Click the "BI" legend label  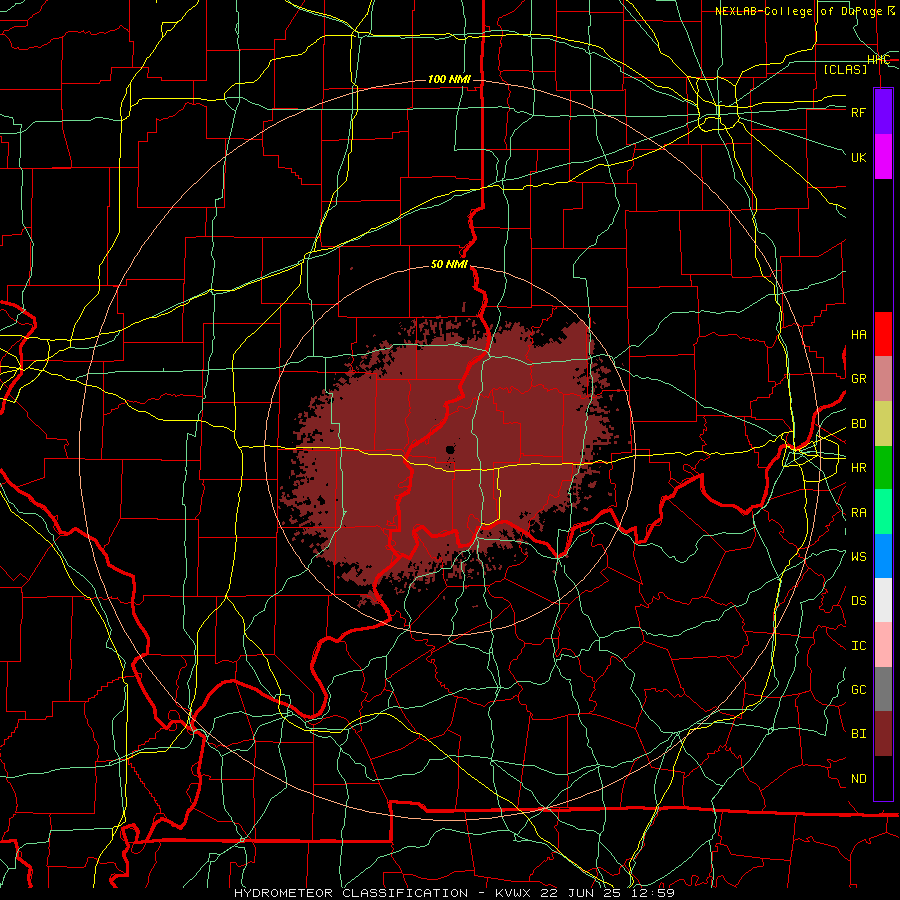tap(859, 734)
